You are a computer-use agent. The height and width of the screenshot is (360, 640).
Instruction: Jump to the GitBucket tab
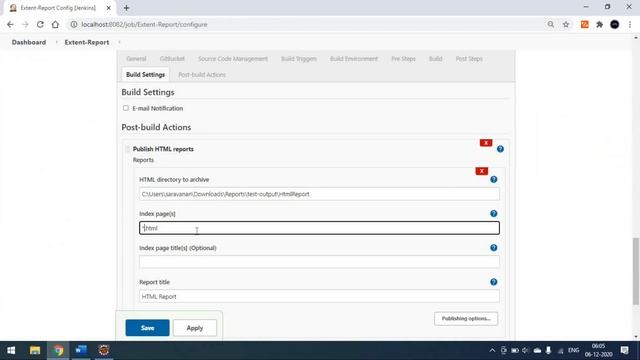click(x=172, y=59)
